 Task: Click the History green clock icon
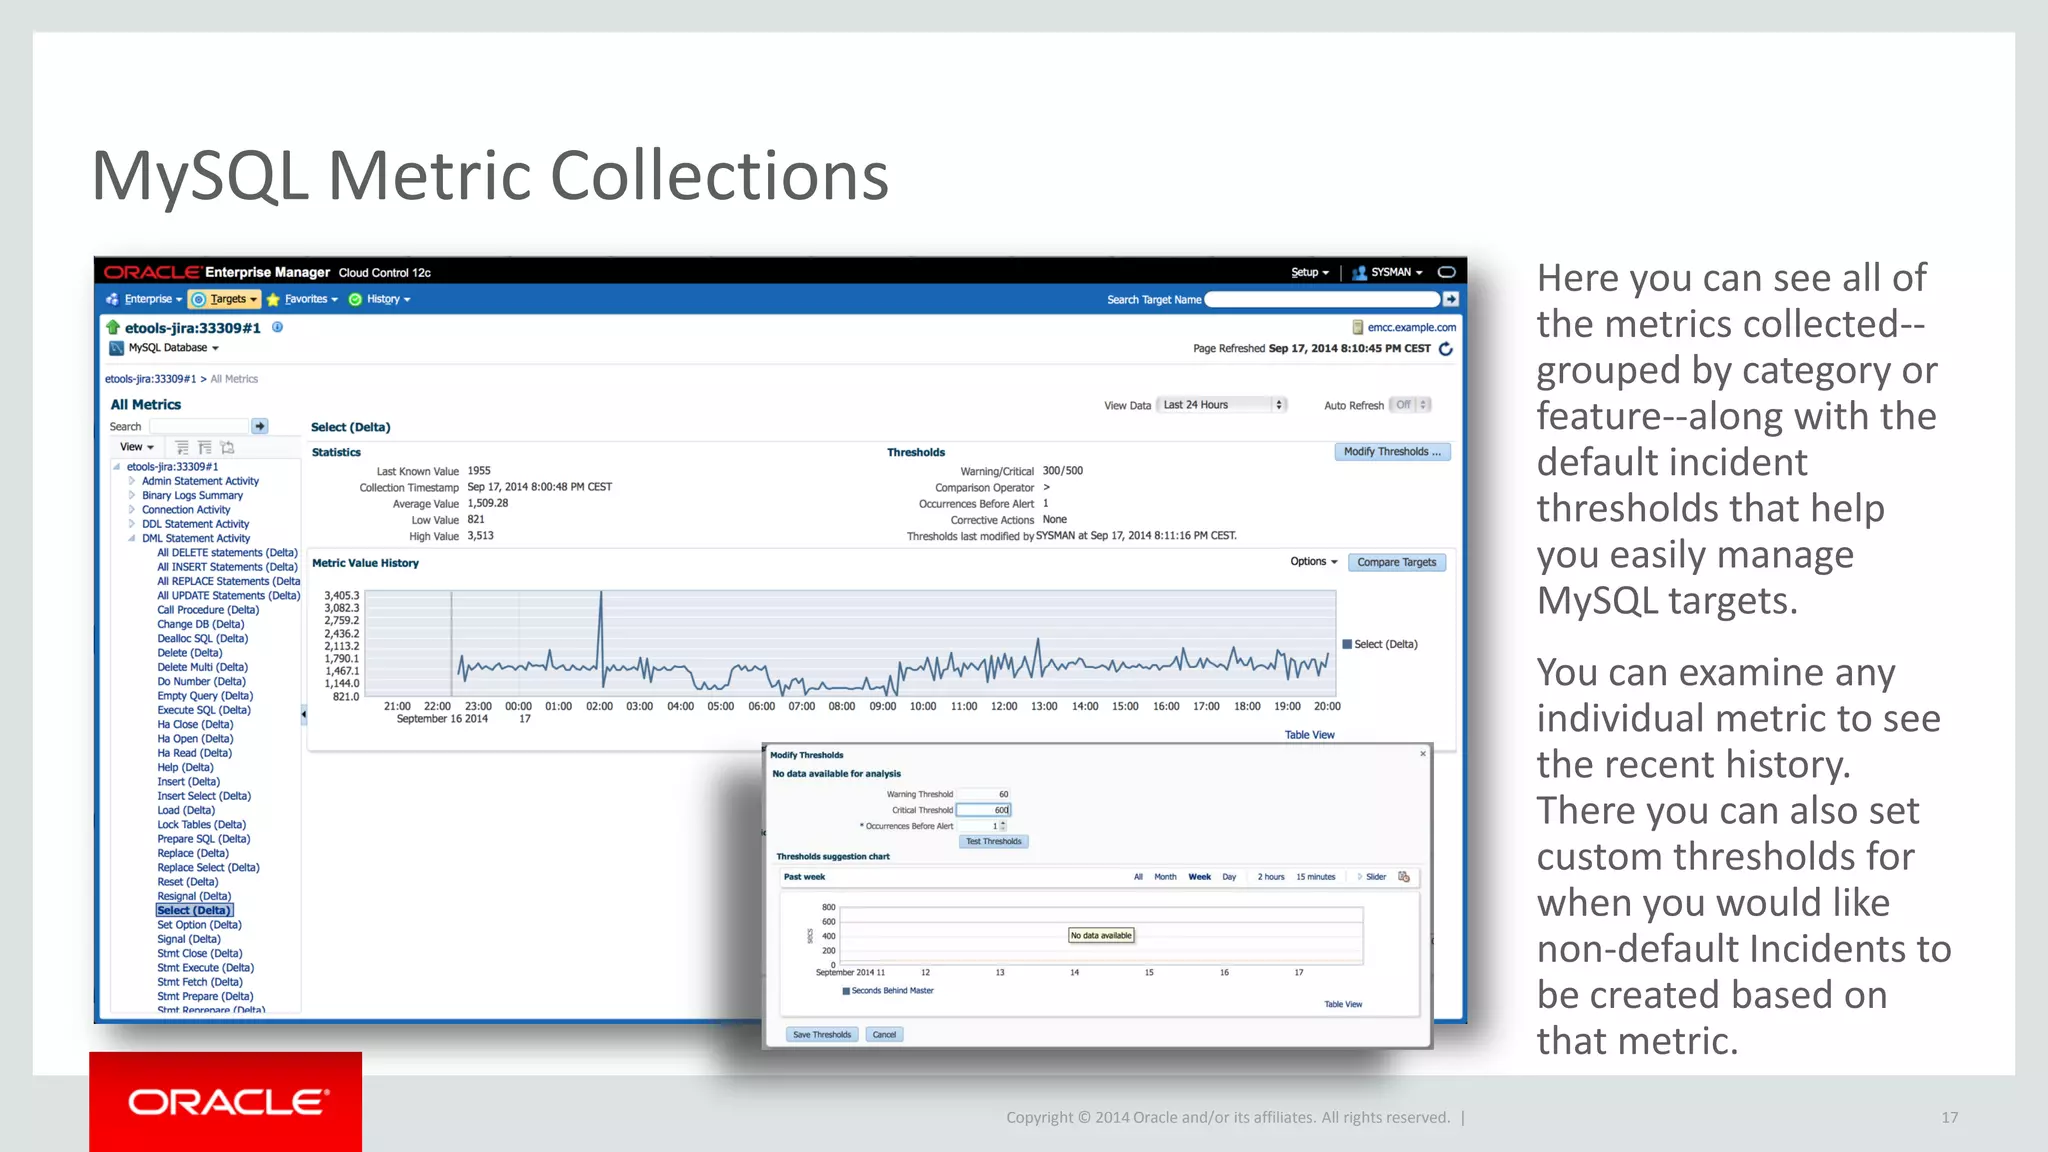[x=355, y=299]
